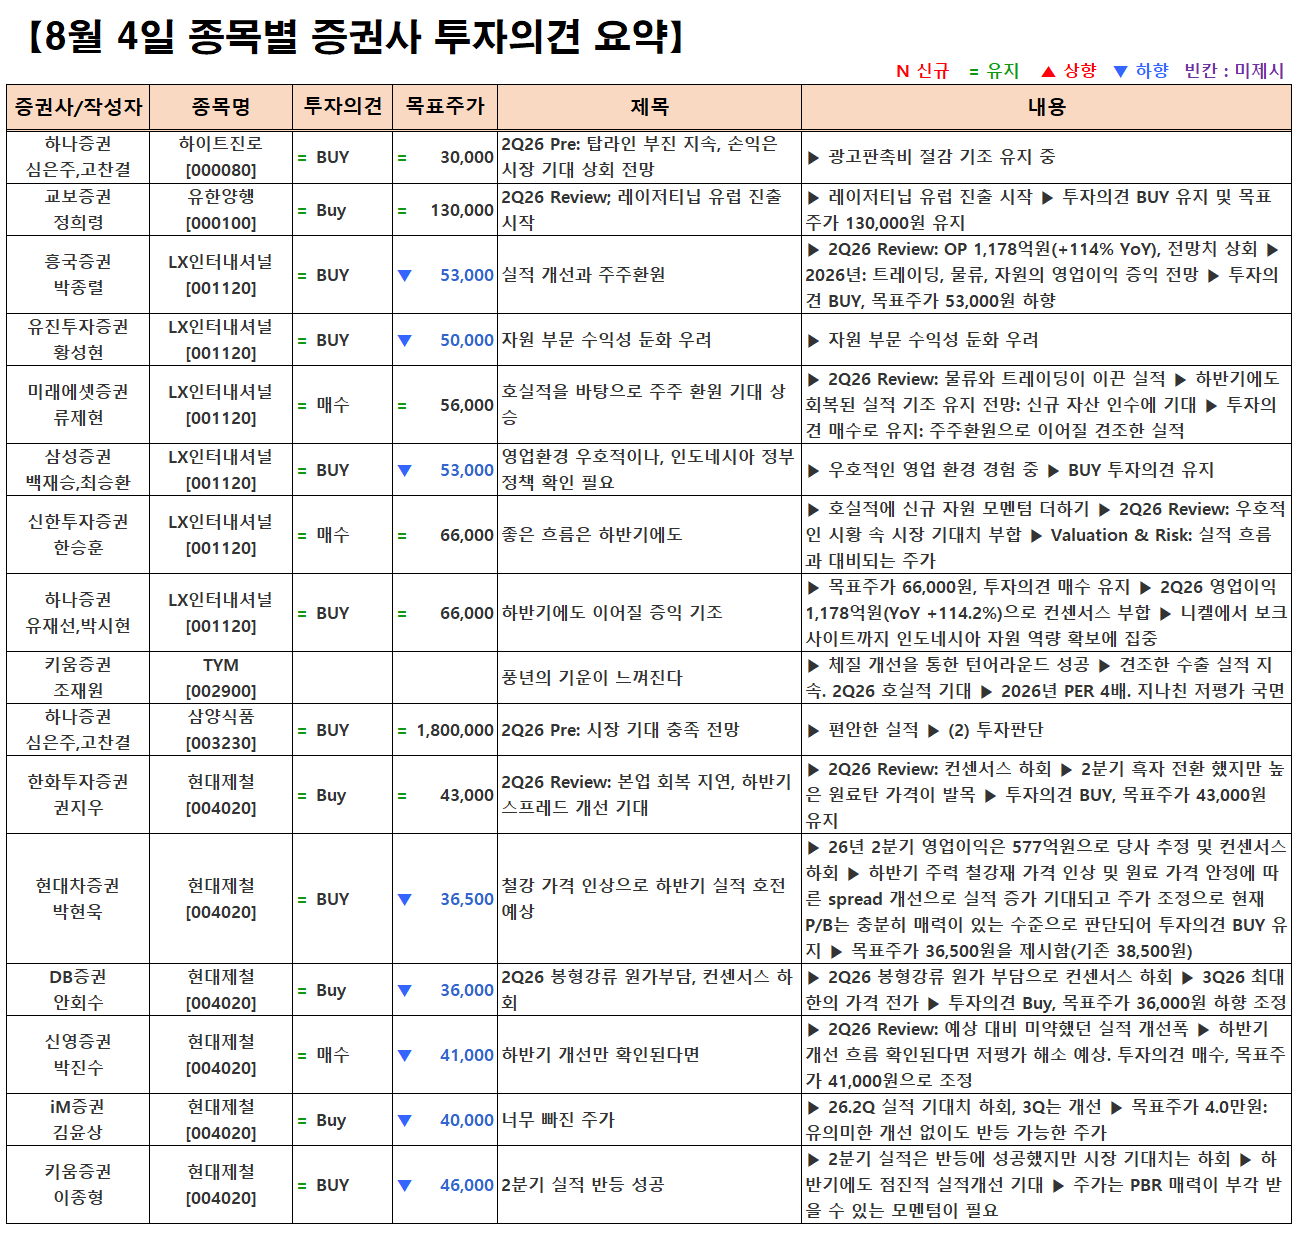Click the '▲ 상향' legend entry
This screenshot has width=1298, height=1234.
[x=1068, y=71]
